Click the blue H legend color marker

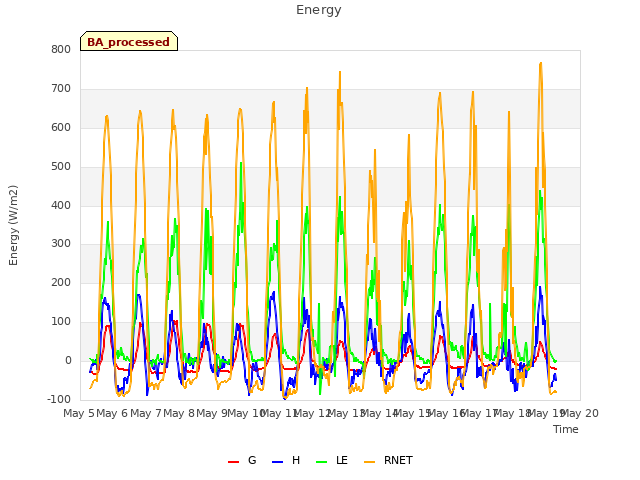tap(277, 462)
